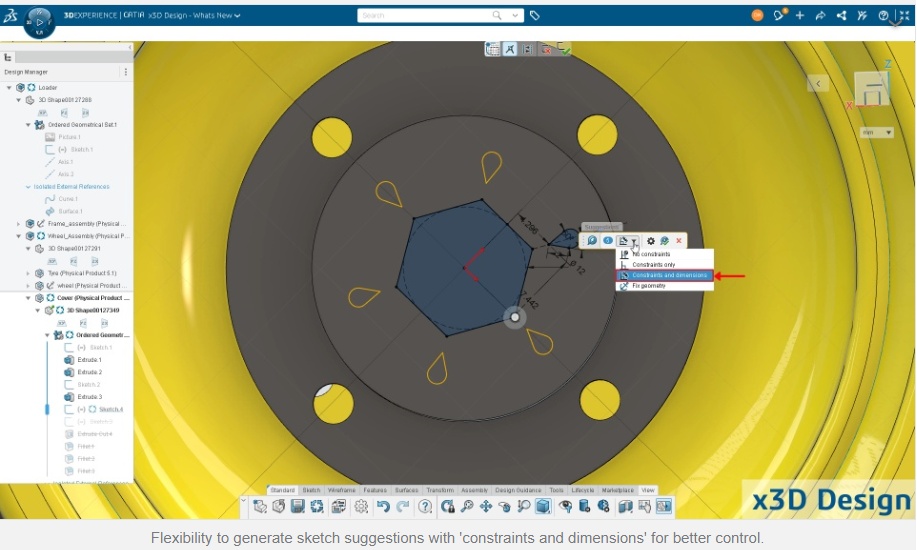This screenshot has height=550, width=917.
Task: Expand the Tyre (Physical Product) node
Action: pos(28,273)
